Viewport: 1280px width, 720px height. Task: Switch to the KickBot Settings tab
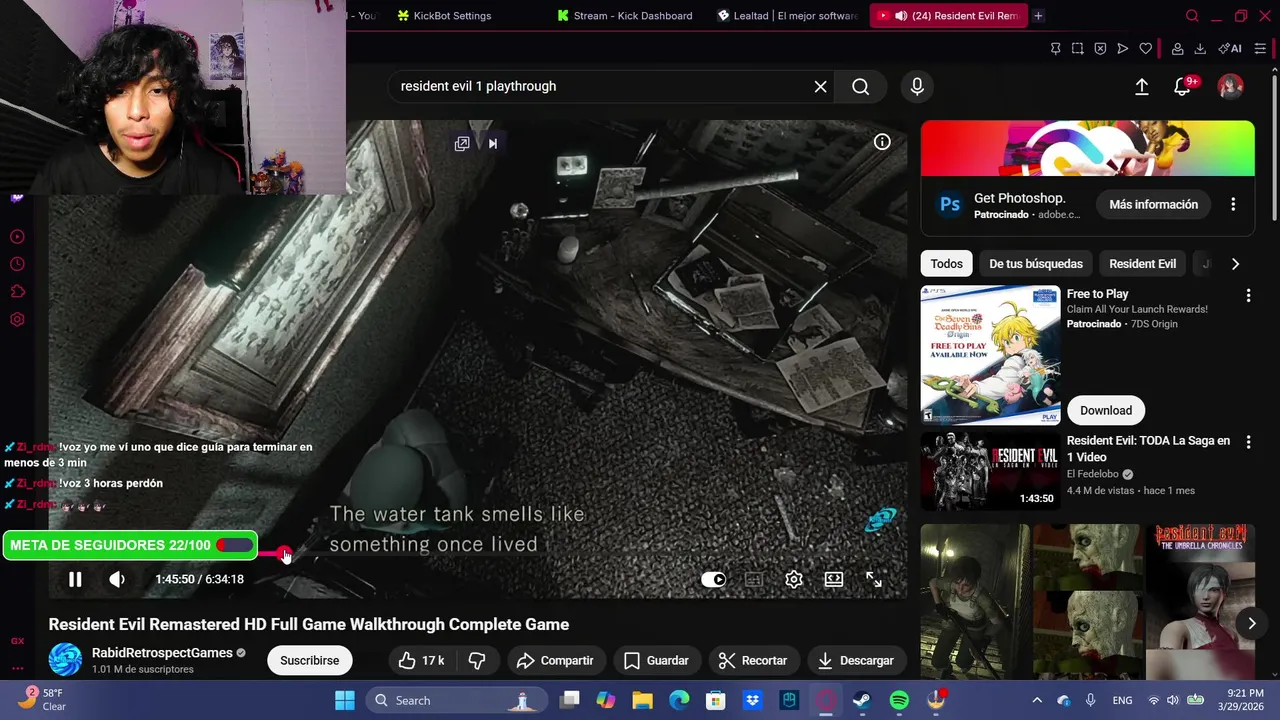click(443, 16)
